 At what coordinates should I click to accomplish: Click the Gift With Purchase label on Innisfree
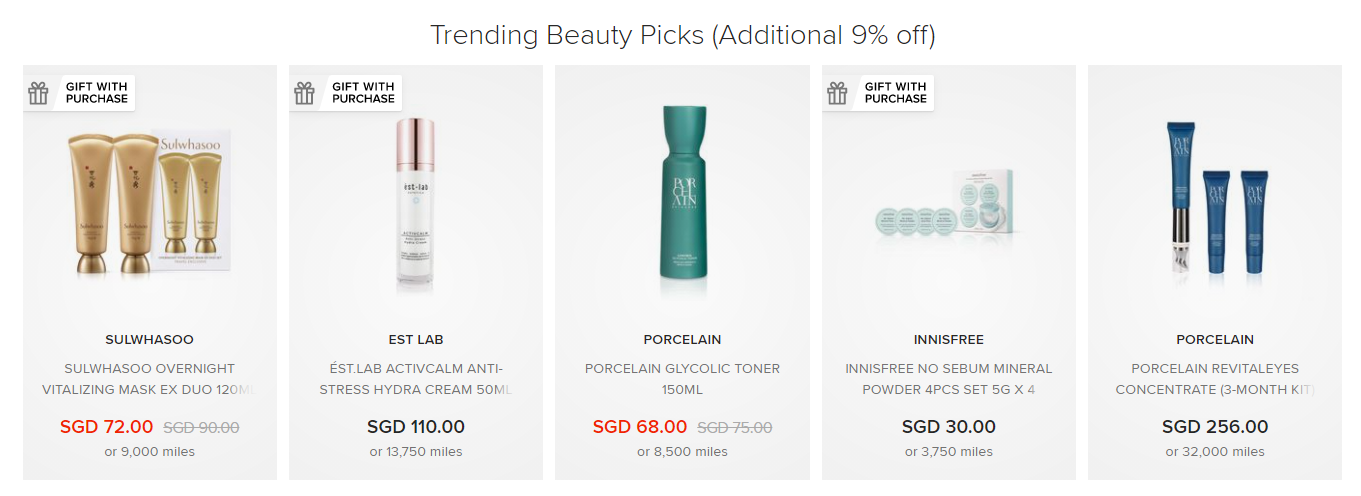tap(896, 93)
